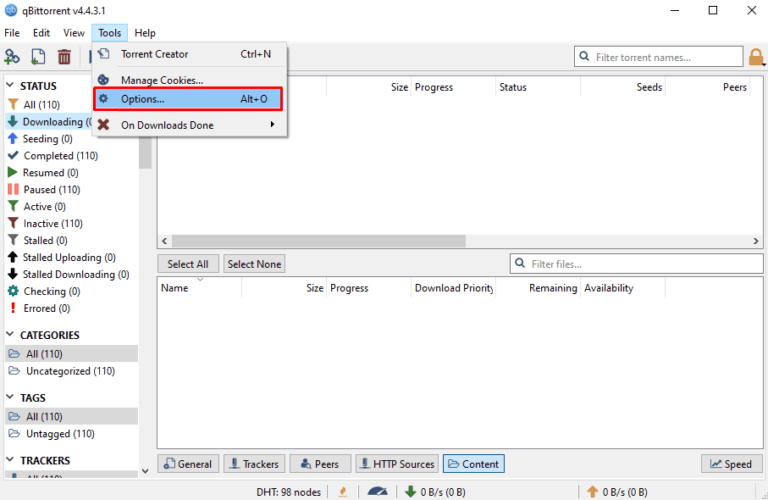Click the magnifier icon in torrent filter
The image size is (768, 500).
click(x=584, y=56)
